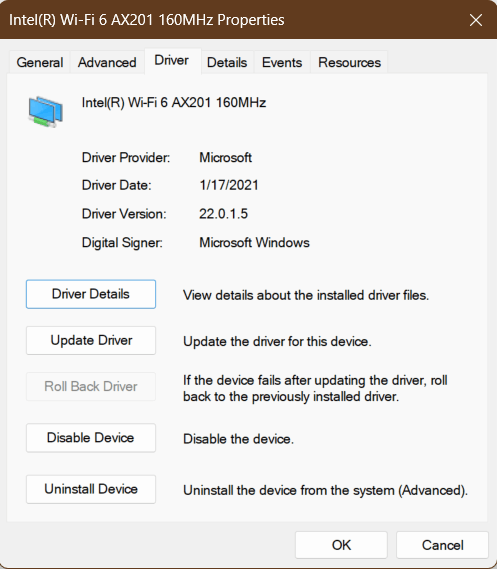The image size is (497, 569).
Task: Confirm with the OK button
Action: click(341, 545)
